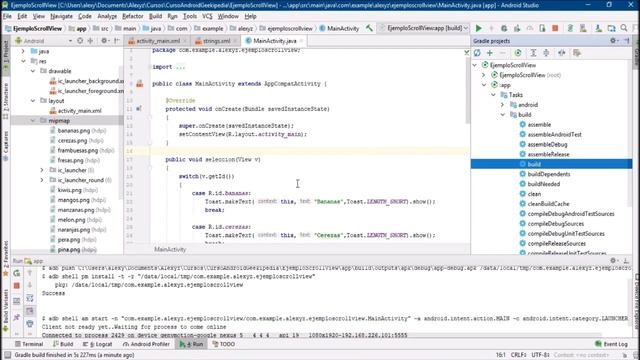This screenshot has height=360, width=640.
Task: Hide the Gradle projects panel
Action: (x=627, y=41)
